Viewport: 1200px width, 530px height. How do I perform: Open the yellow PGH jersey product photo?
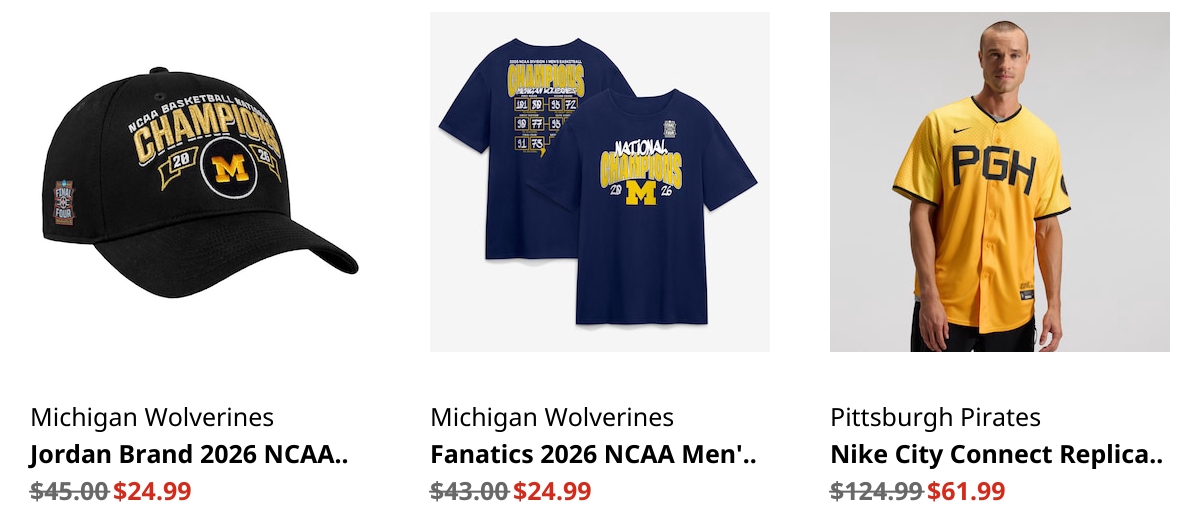pyautogui.click(x=1000, y=182)
